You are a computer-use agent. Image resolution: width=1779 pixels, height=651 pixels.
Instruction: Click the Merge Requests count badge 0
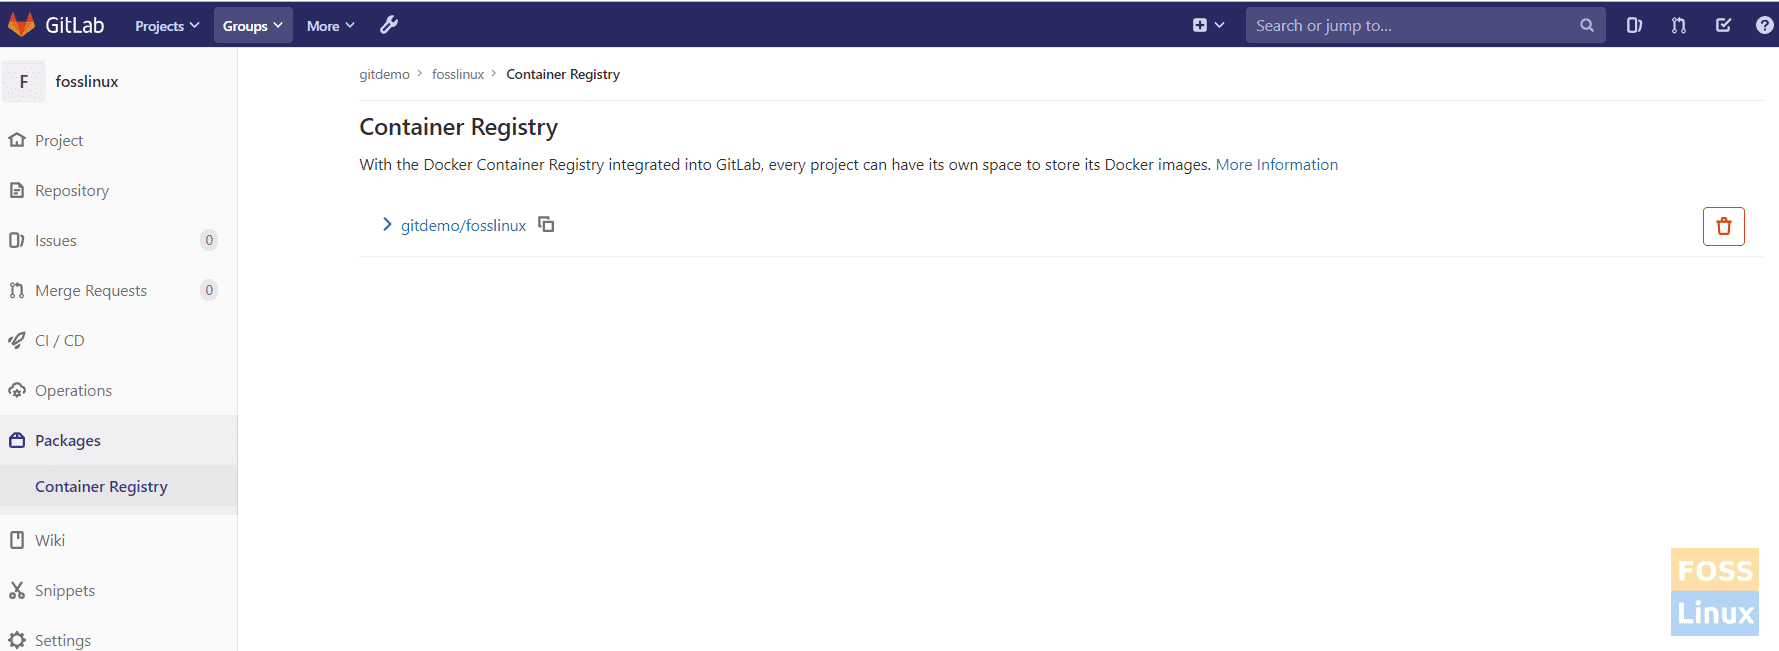209,290
